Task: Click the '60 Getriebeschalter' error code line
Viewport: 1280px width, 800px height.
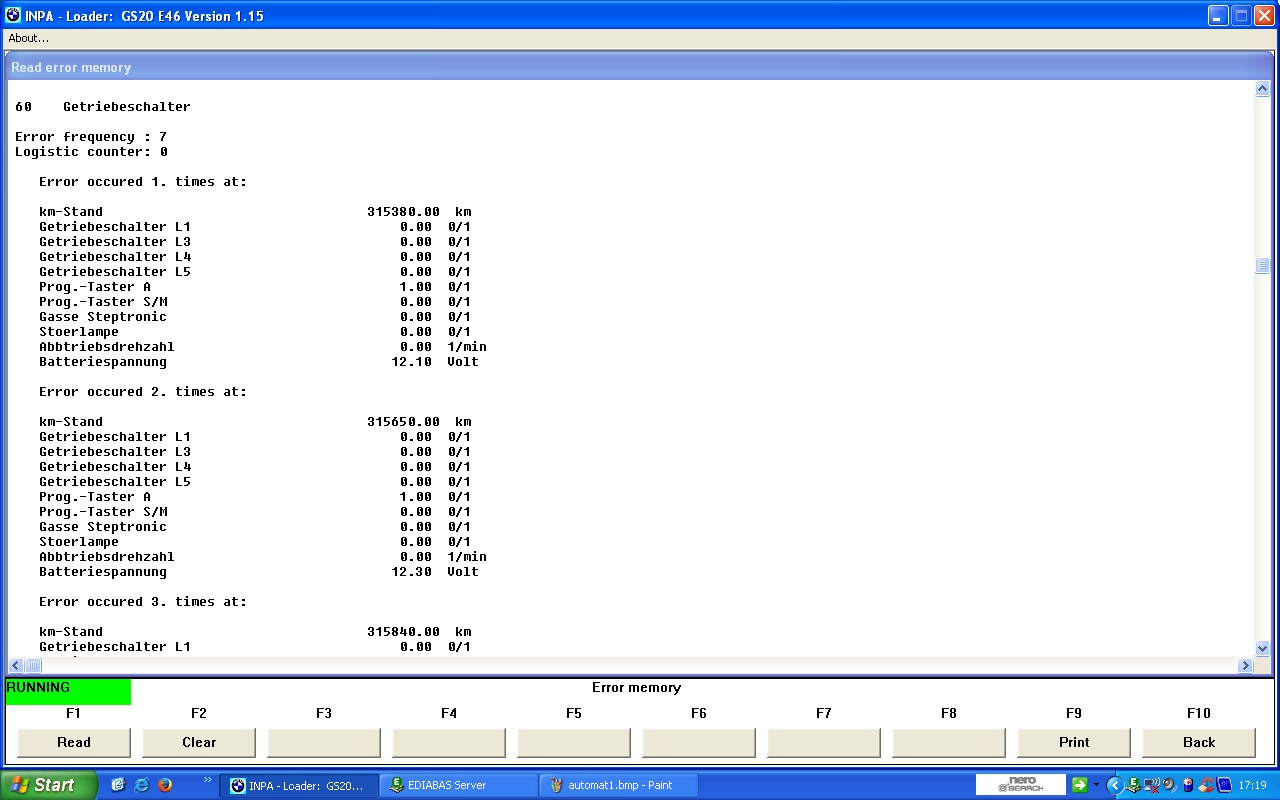Action: pos(102,107)
